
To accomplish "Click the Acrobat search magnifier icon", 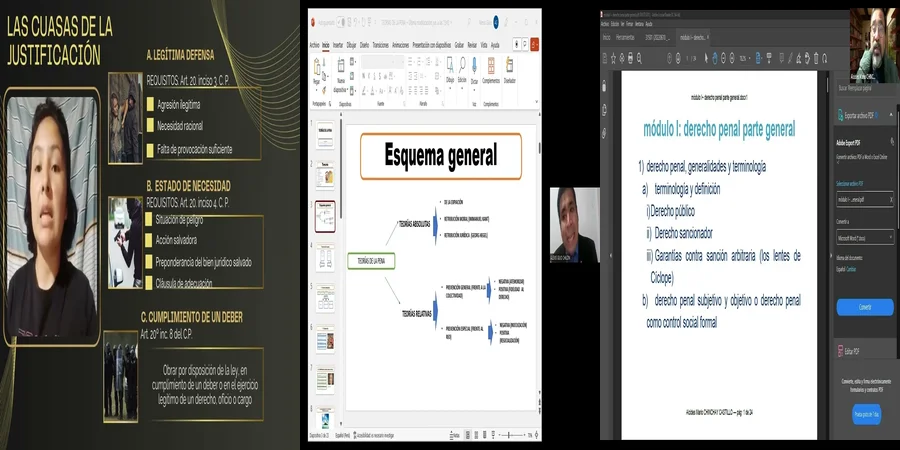I will 639,58.
